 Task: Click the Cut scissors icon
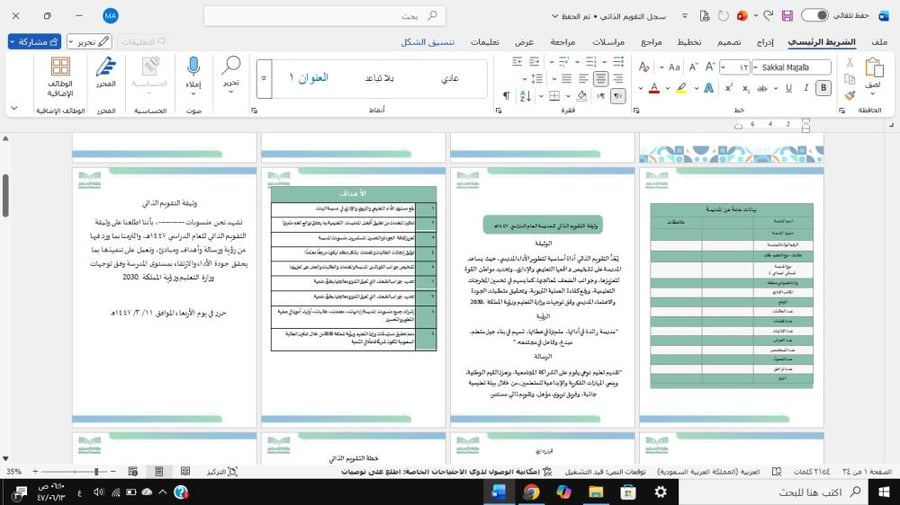coord(849,63)
